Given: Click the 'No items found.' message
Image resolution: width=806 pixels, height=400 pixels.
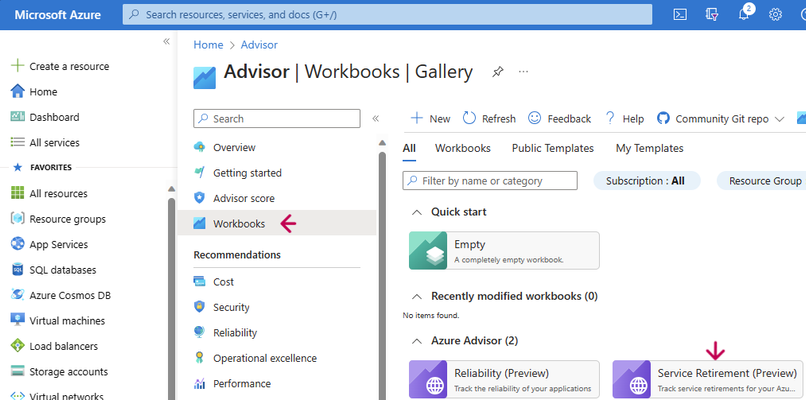Looking at the screenshot, I should (431, 315).
